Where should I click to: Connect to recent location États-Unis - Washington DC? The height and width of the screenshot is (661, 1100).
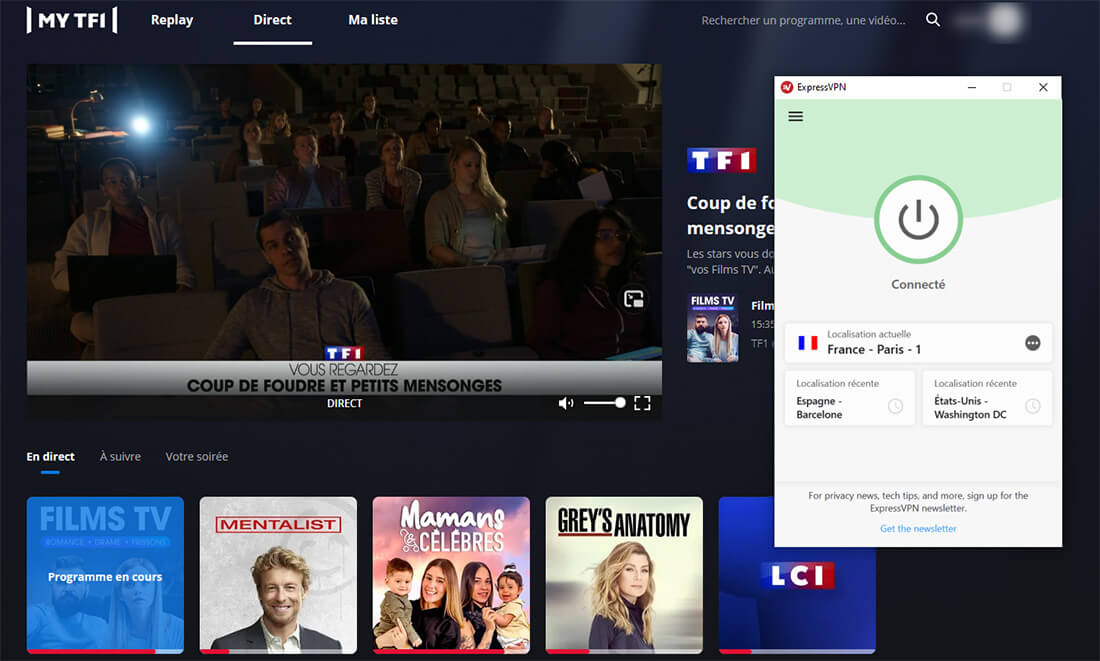click(987, 399)
